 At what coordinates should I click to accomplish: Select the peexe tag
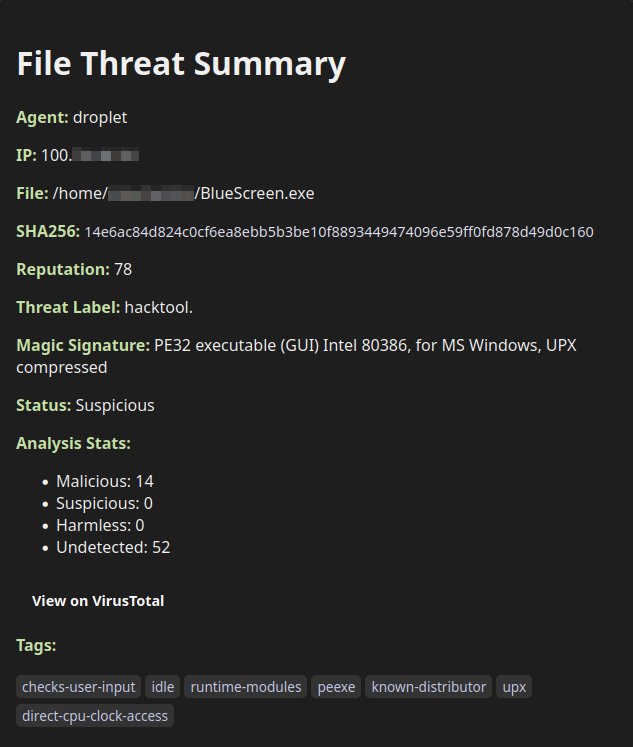[x=336, y=687]
